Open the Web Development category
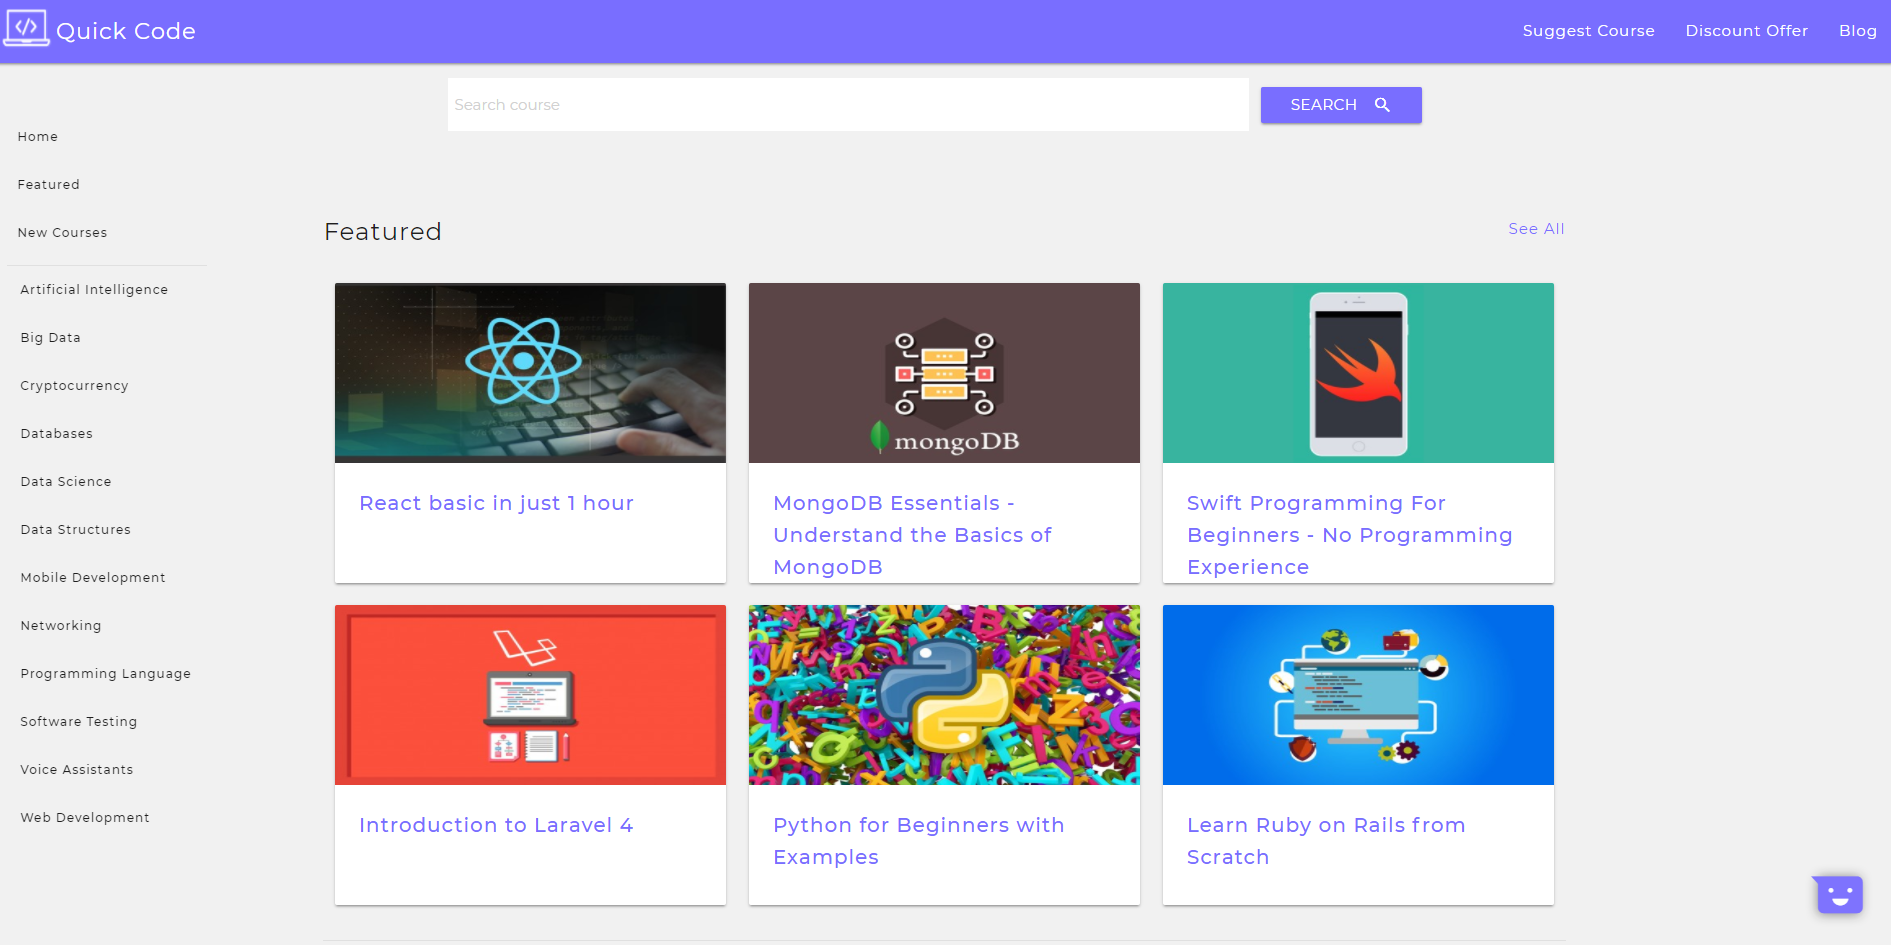 (85, 818)
